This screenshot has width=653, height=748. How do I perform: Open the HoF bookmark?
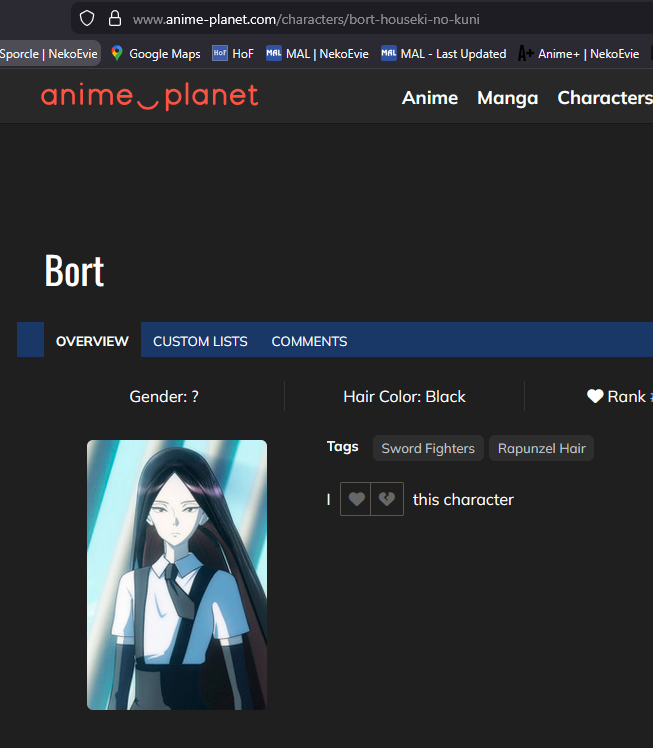tap(233, 53)
